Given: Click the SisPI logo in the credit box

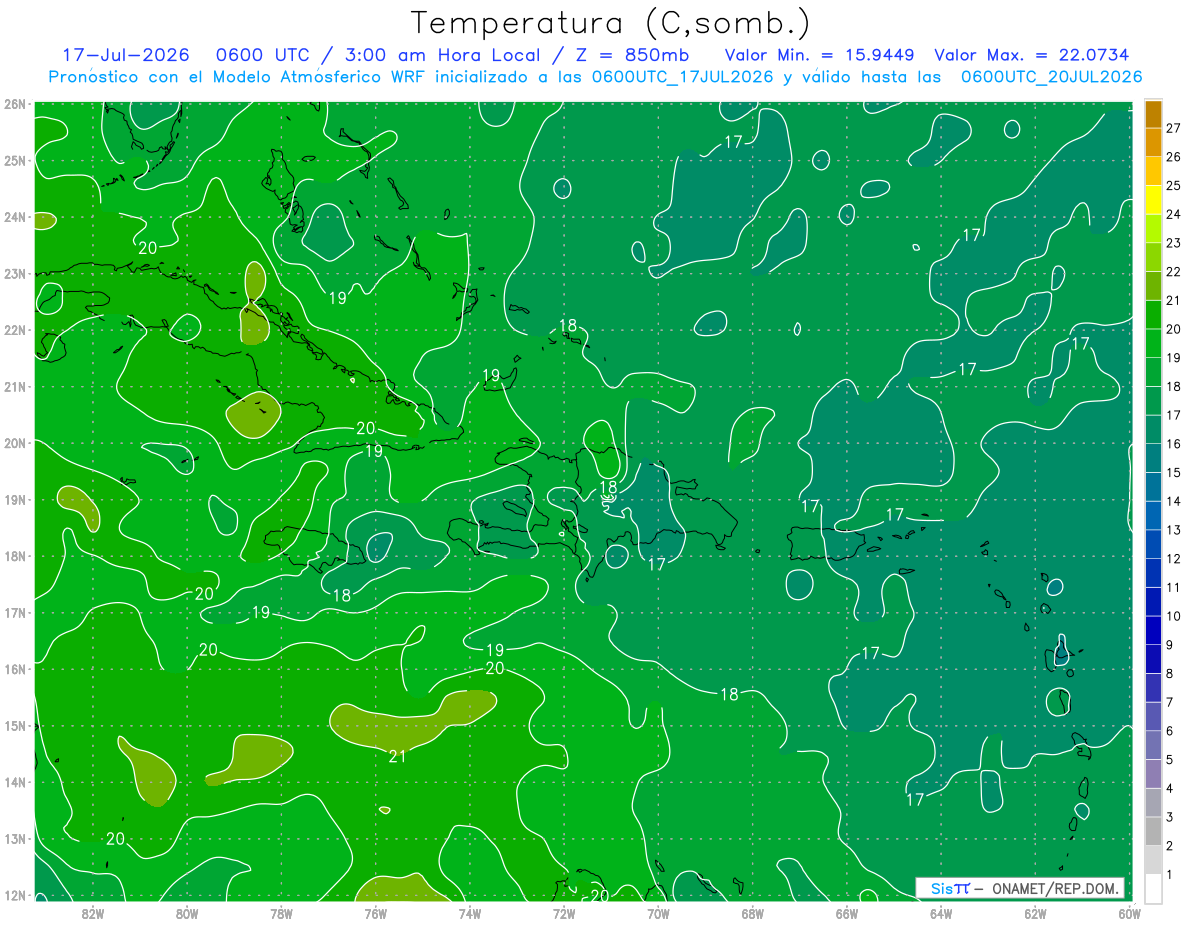Looking at the screenshot, I should 950,888.
